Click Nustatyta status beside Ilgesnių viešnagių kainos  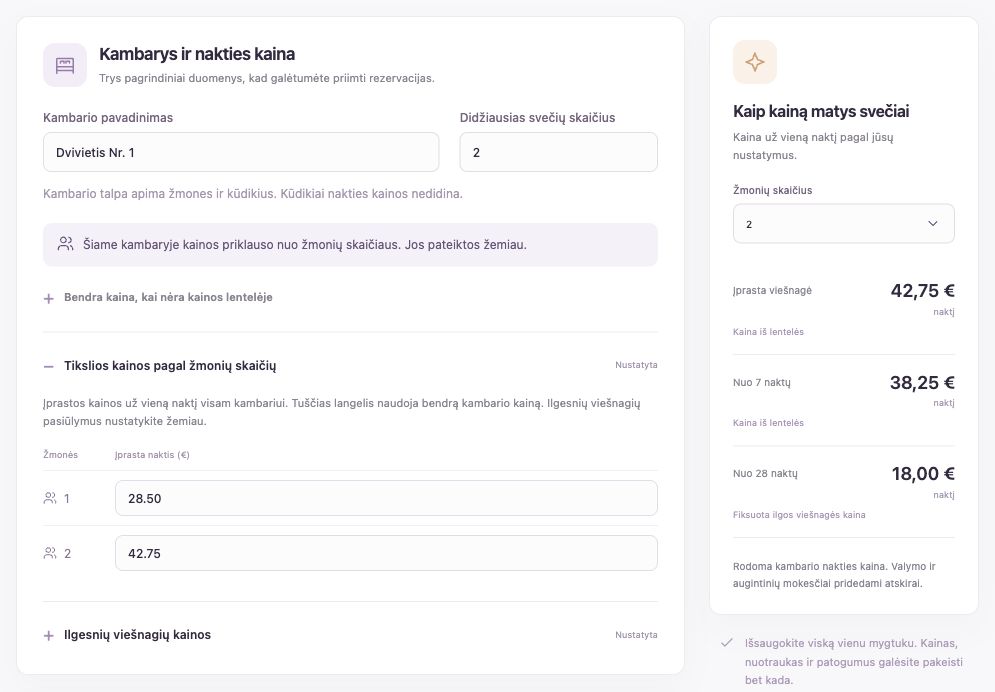coord(636,635)
